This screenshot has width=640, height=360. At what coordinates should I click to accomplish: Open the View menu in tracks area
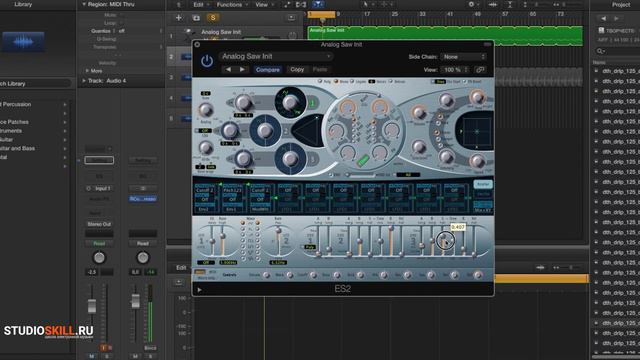pos(263,4)
